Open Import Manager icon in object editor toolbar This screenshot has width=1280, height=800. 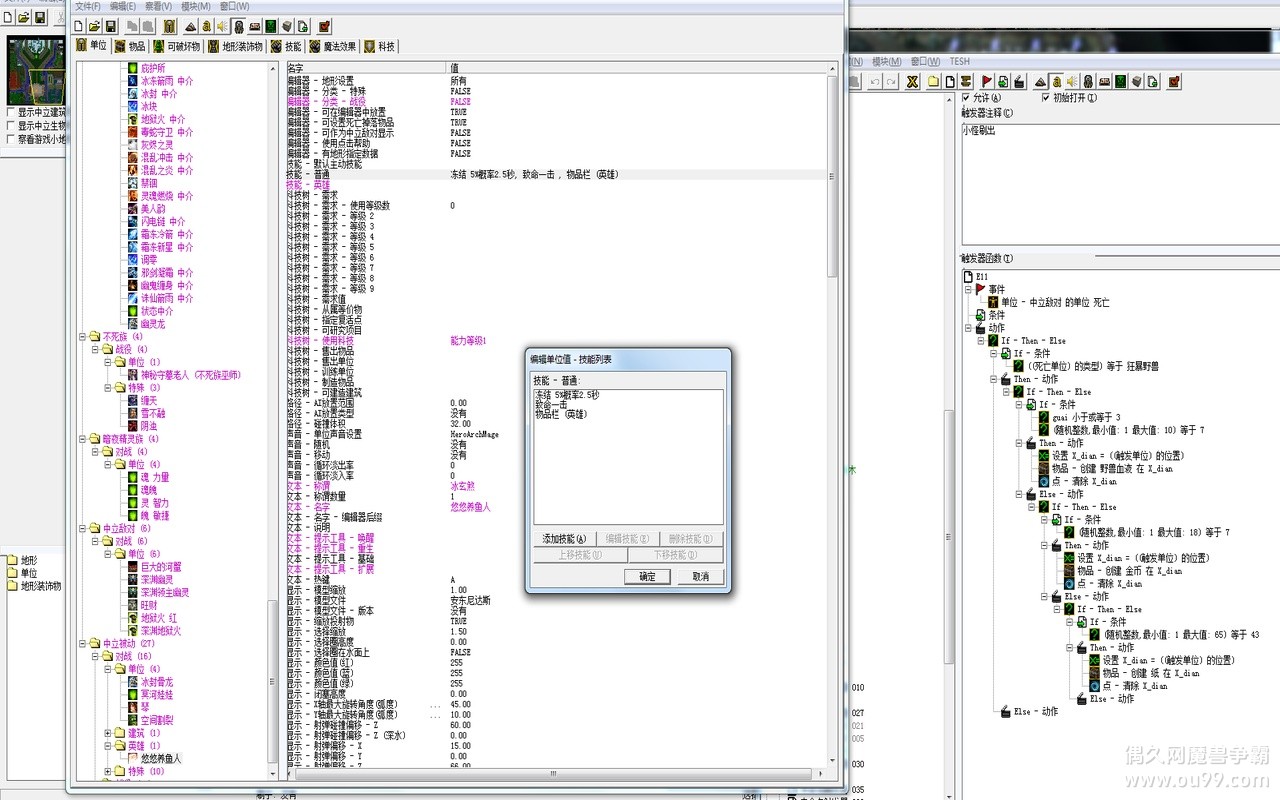pyautogui.click(x=303, y=26)
